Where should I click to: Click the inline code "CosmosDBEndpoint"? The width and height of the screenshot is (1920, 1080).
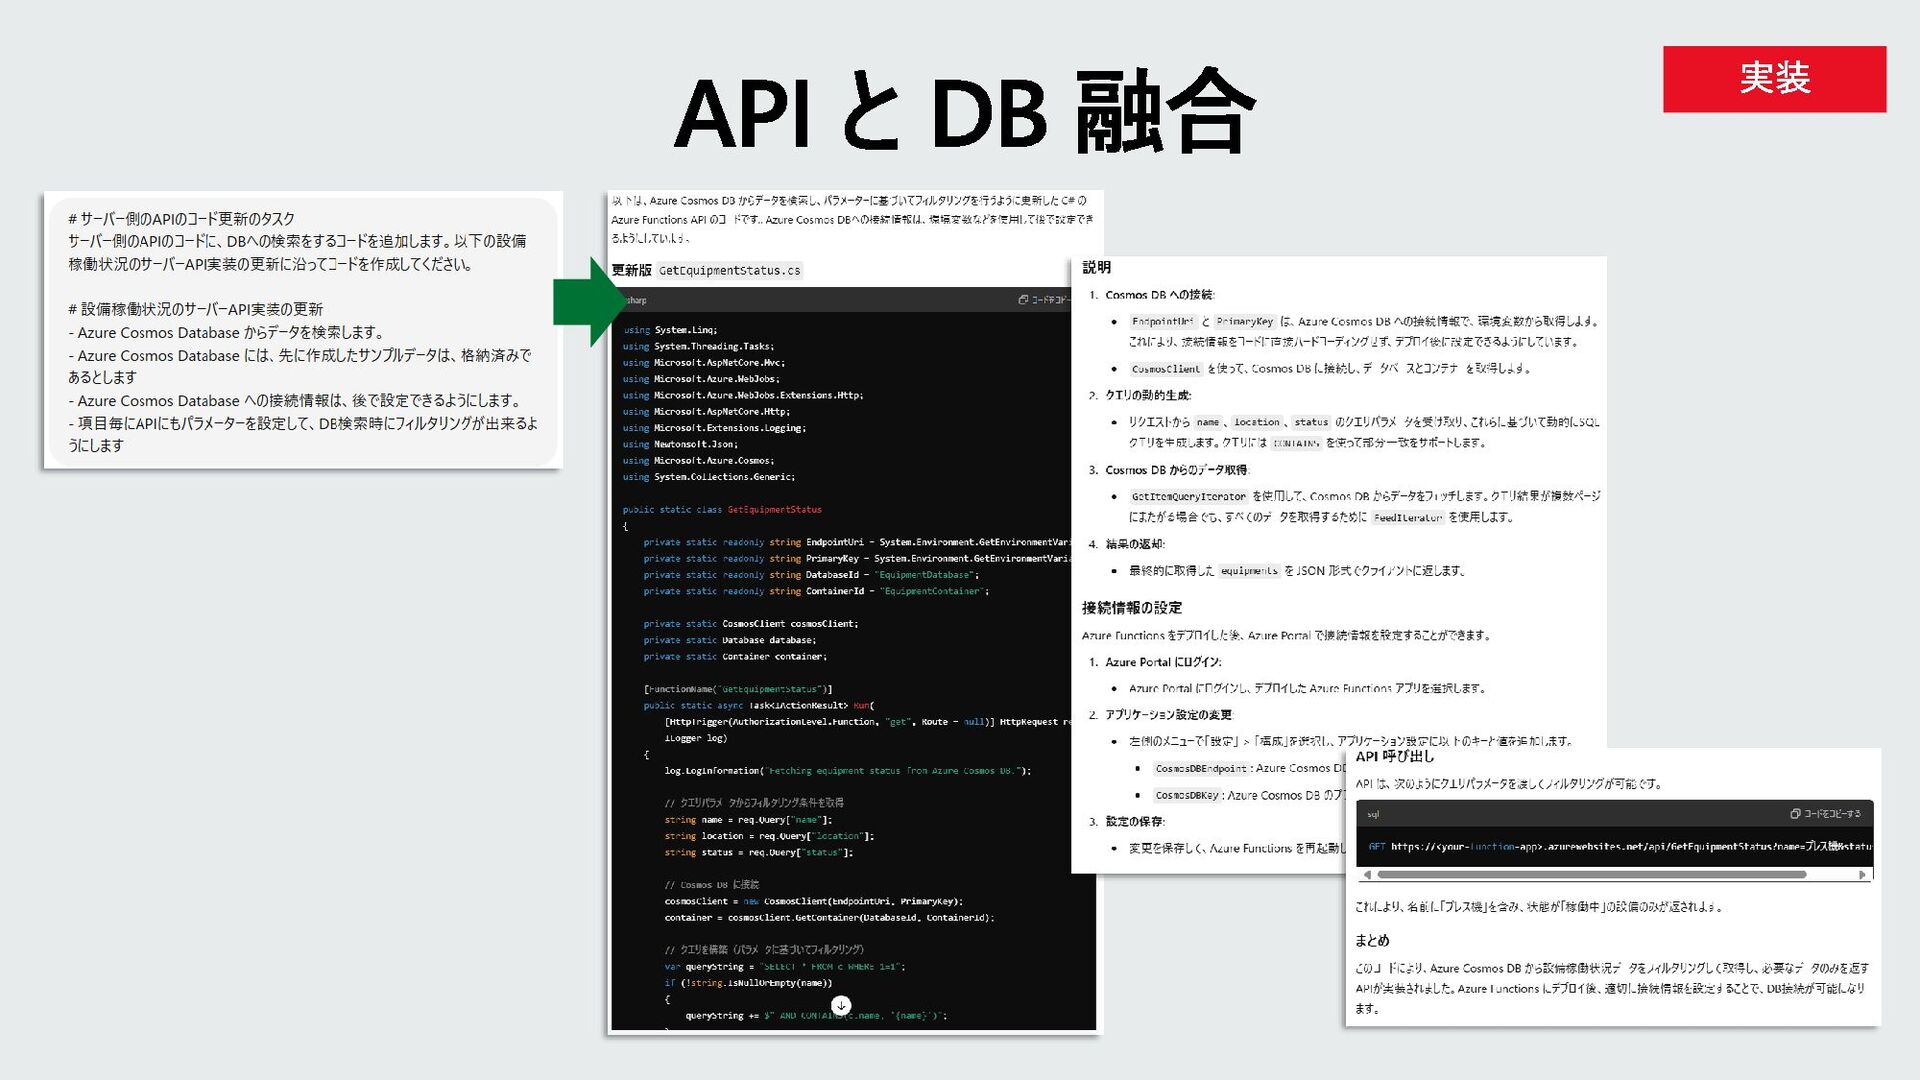(1200, 769)
